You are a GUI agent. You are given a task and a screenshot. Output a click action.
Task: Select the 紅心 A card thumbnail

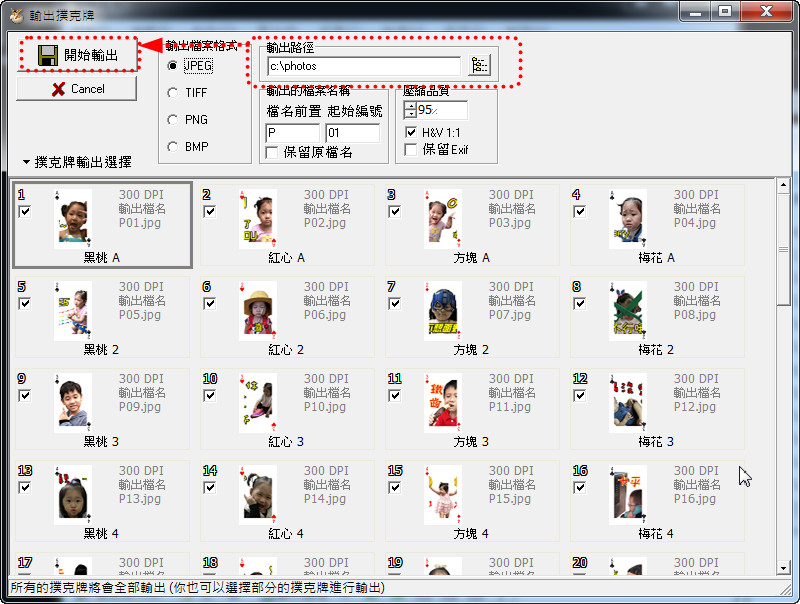point(258,219)
